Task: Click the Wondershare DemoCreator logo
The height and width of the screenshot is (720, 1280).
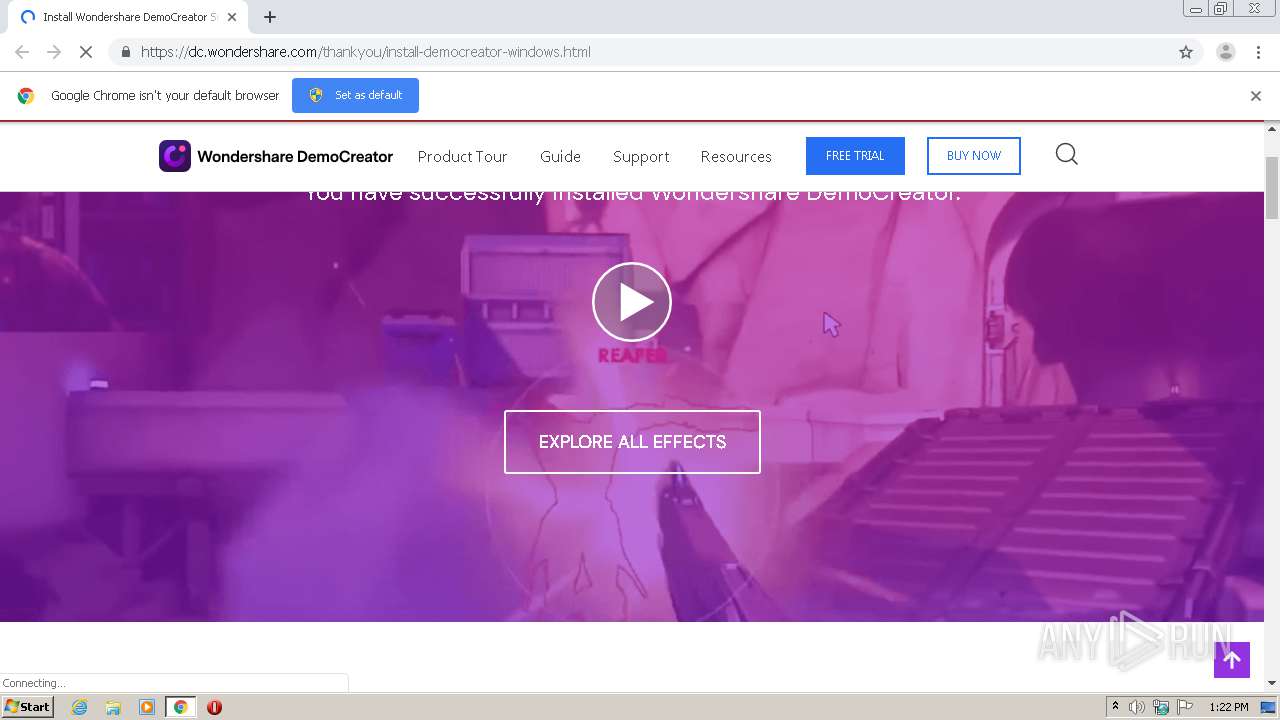Action: (276, 156)
